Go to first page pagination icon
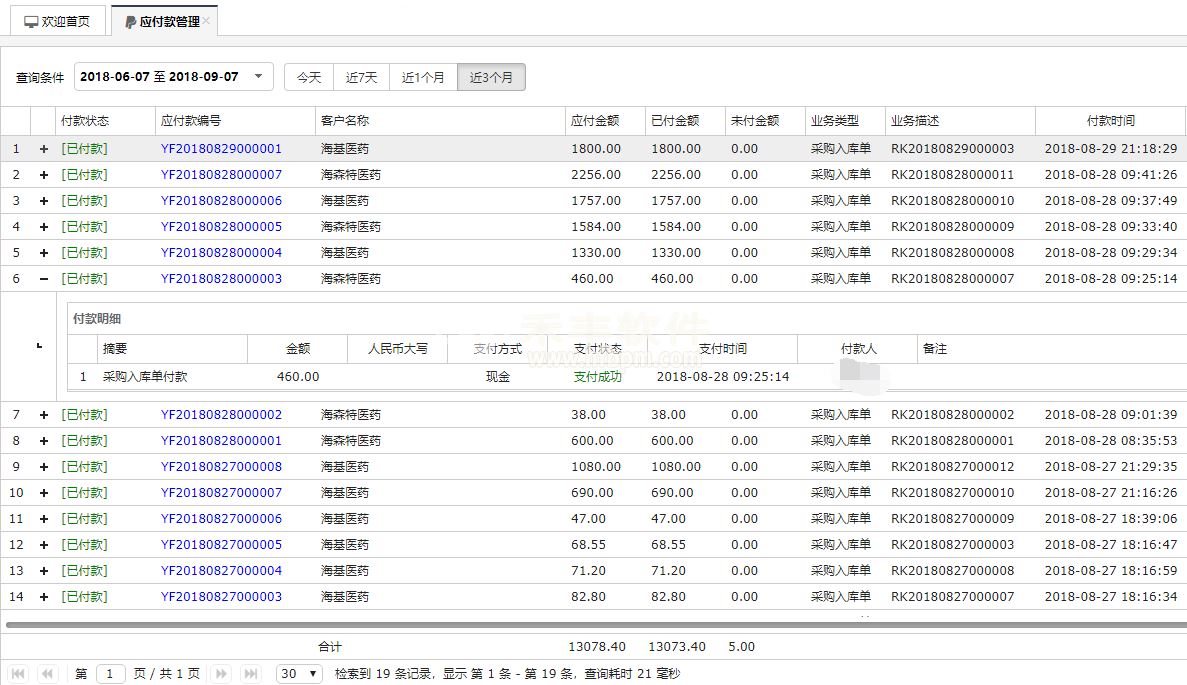 18,674
